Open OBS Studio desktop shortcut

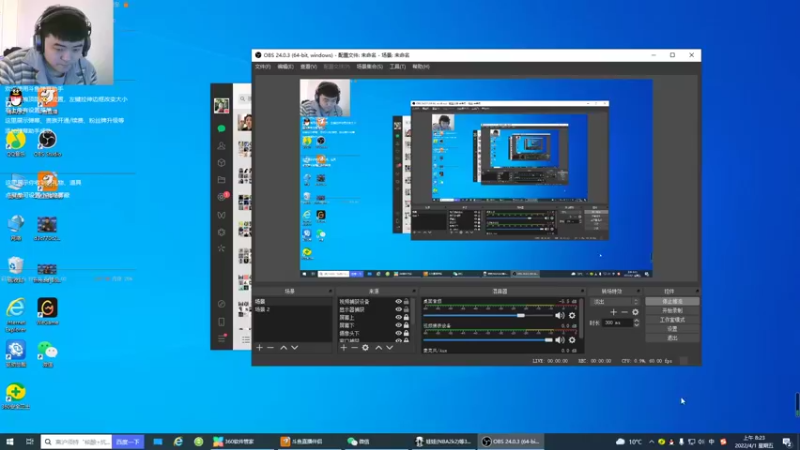coord(47,143)
